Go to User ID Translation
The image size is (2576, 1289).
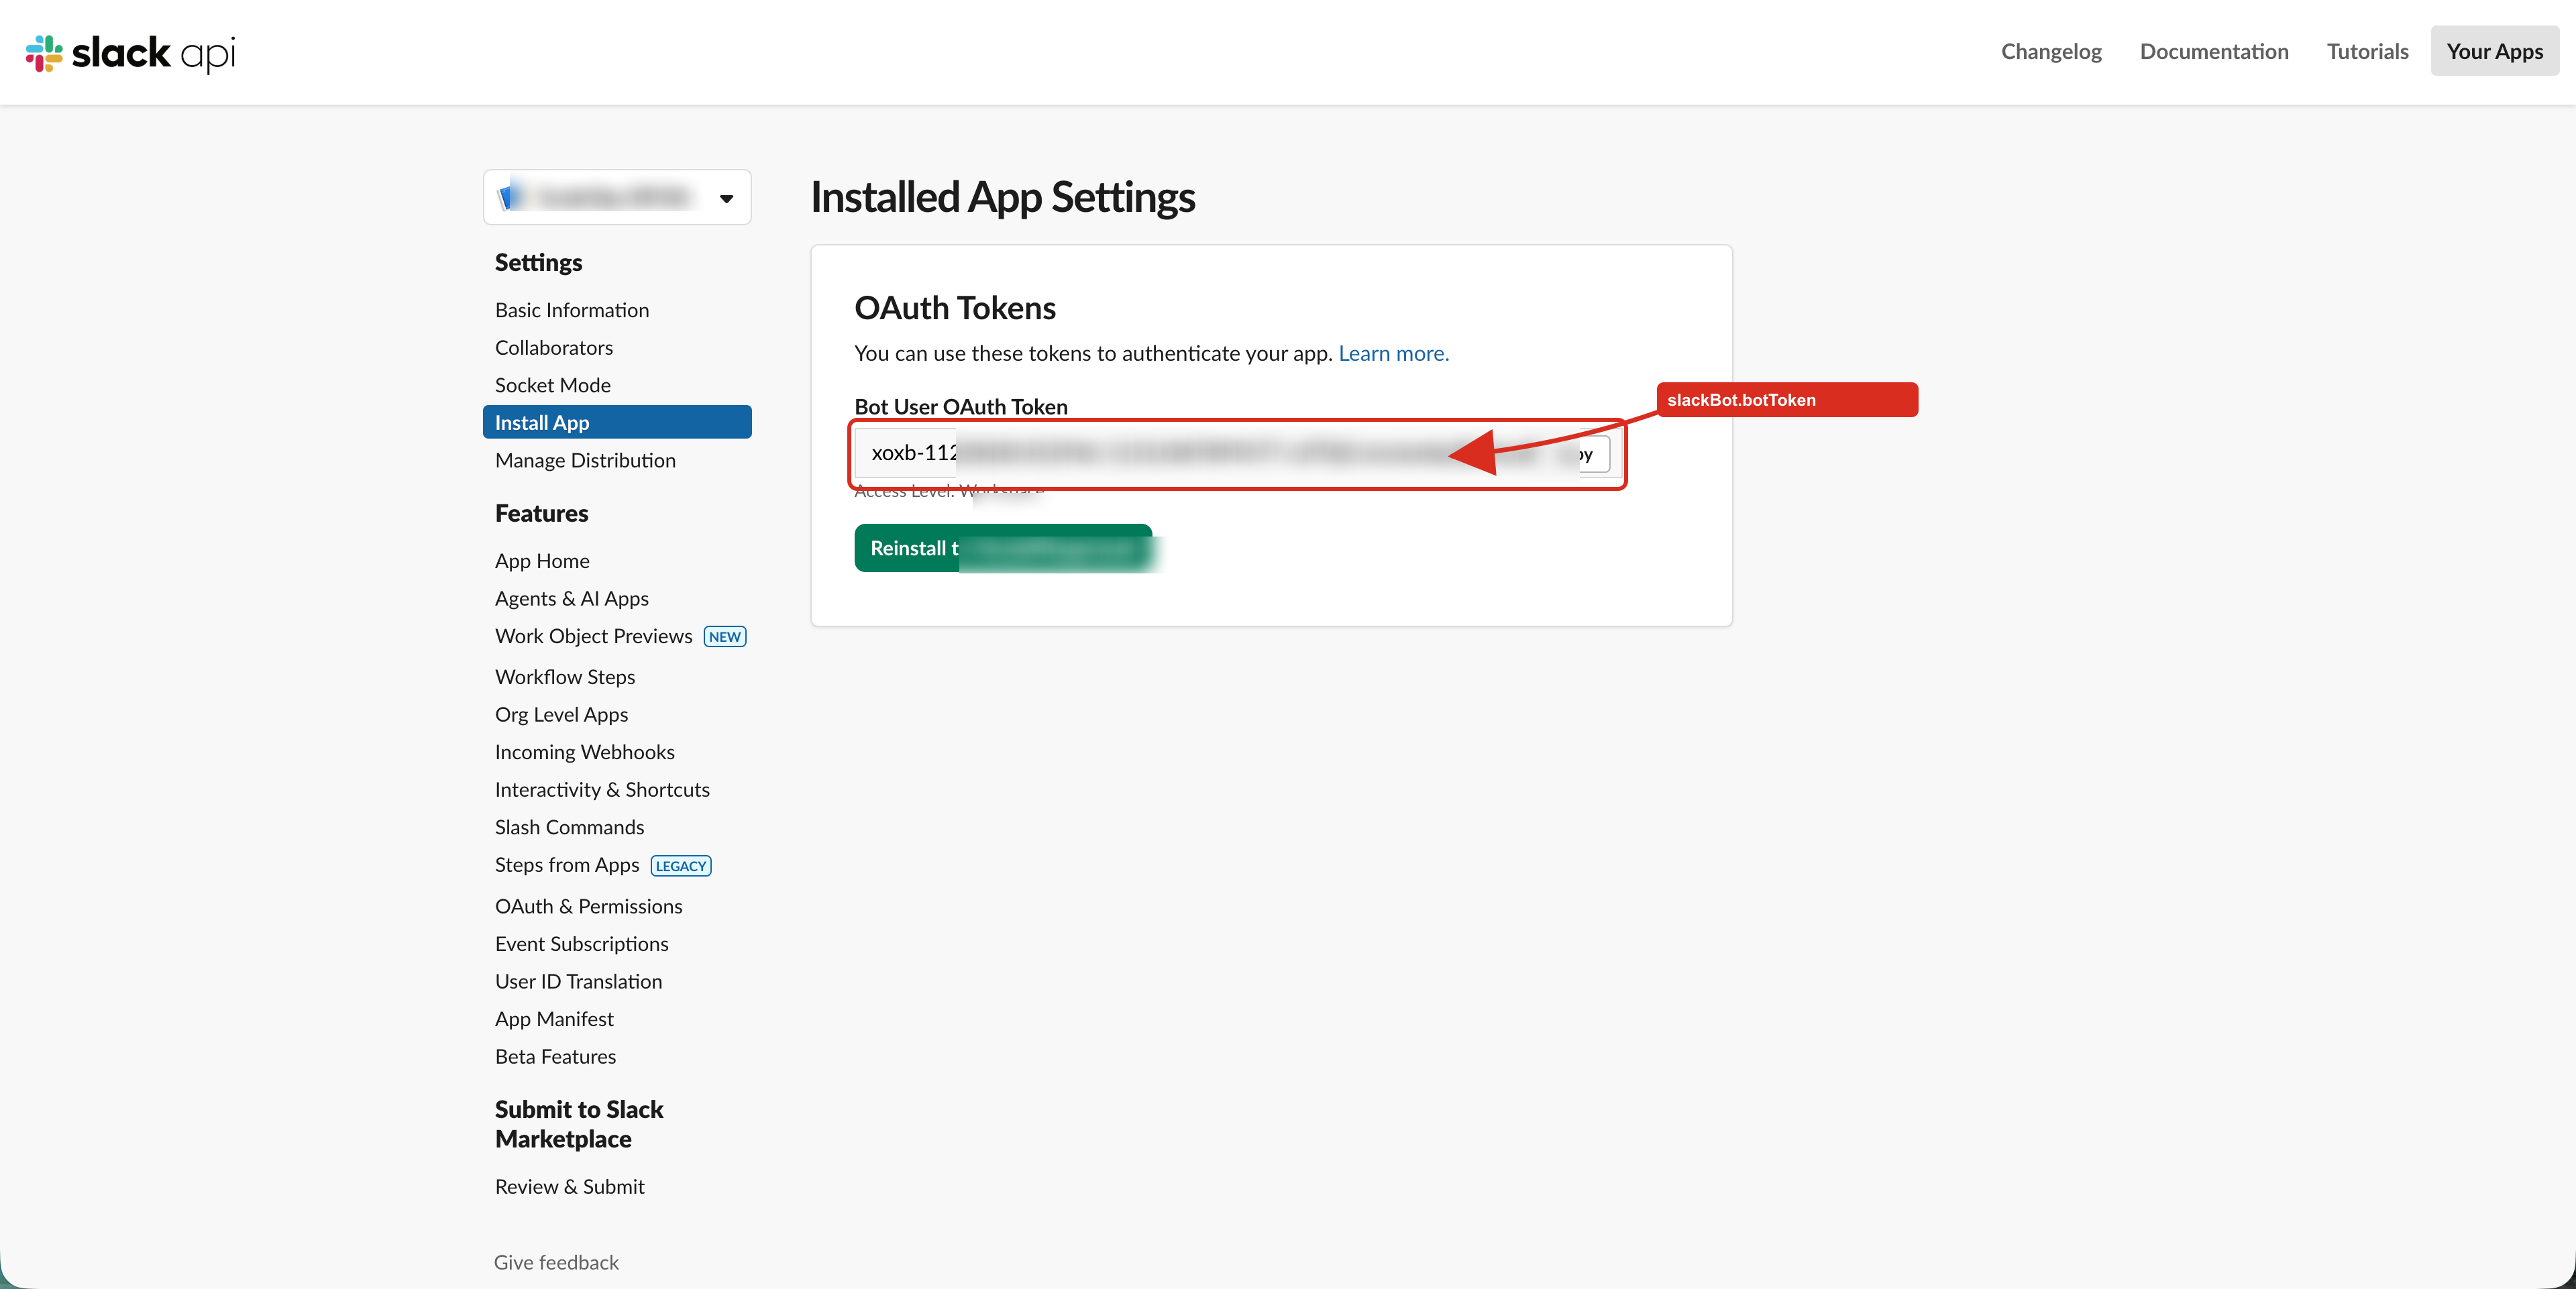(x=578, y=981)
